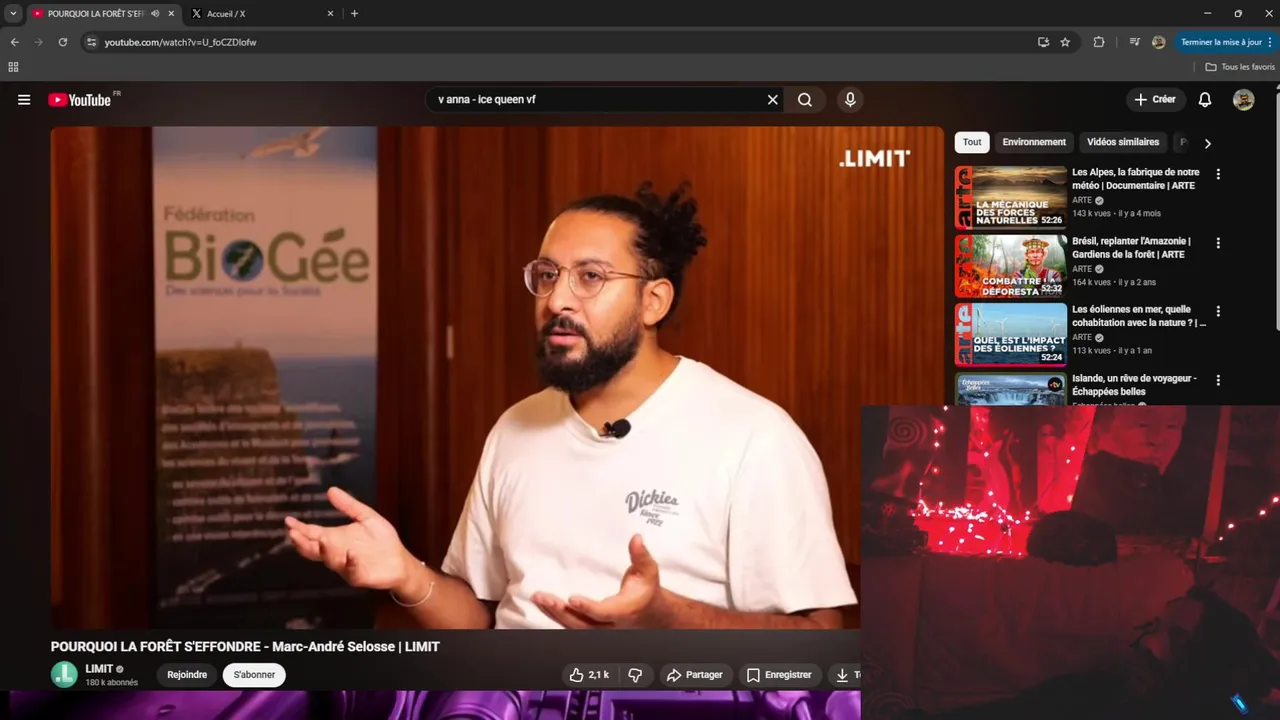Open YouTube notifications bell
This screenshot has width=1280, height=720.
pos(1205,100)
